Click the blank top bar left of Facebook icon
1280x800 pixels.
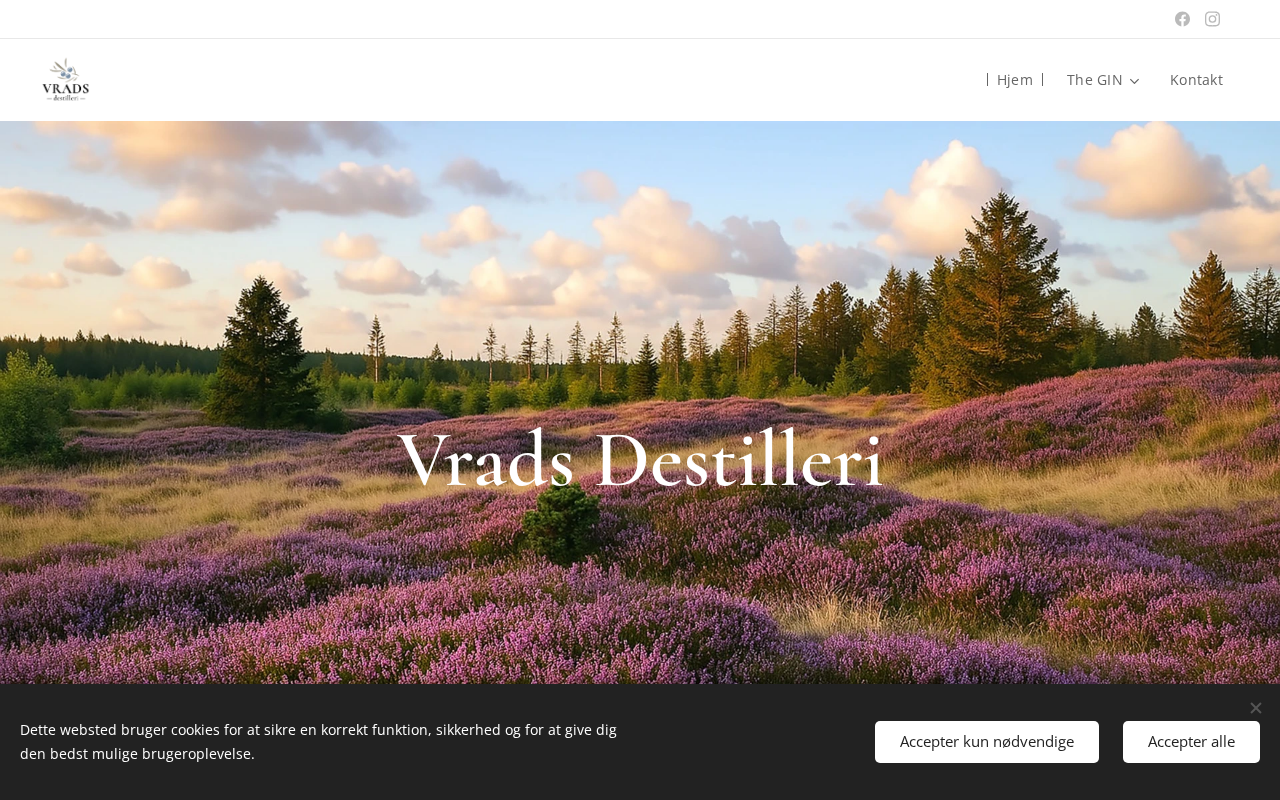[580, 19]
